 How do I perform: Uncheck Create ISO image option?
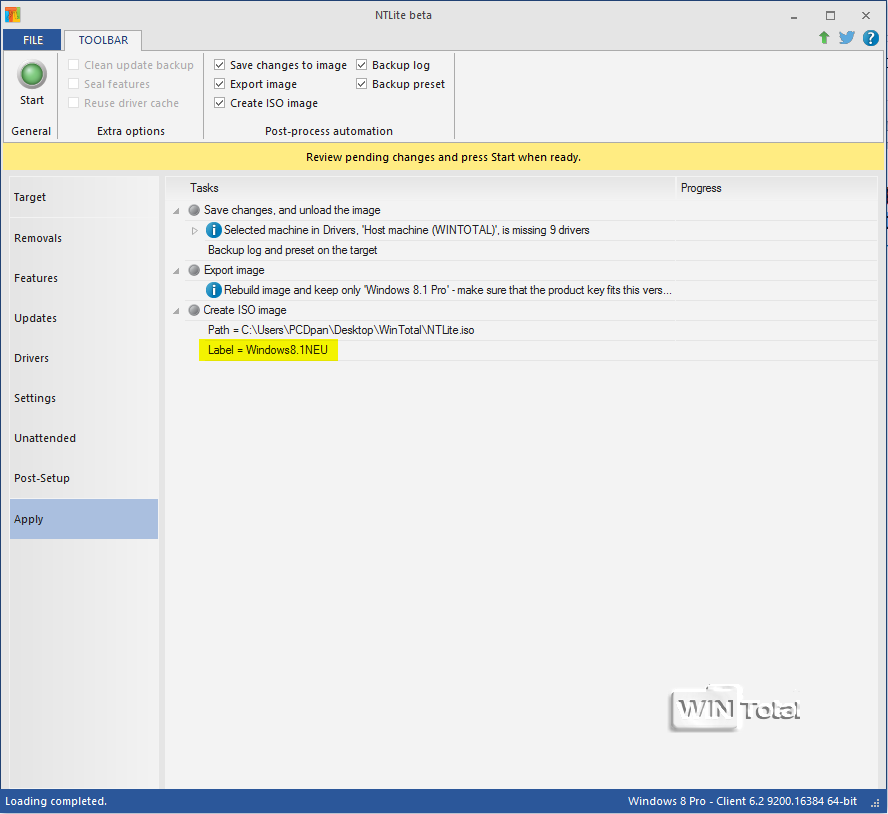(220, 103)
